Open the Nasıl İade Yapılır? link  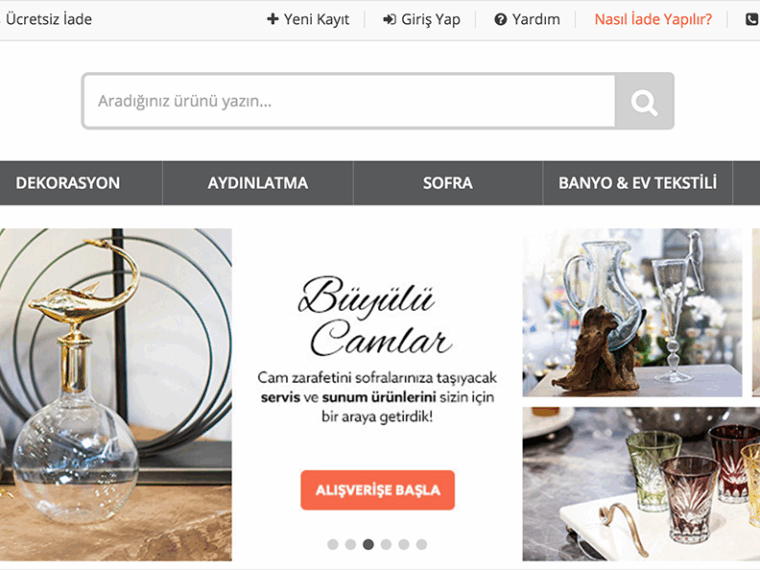tap(653, 19)
